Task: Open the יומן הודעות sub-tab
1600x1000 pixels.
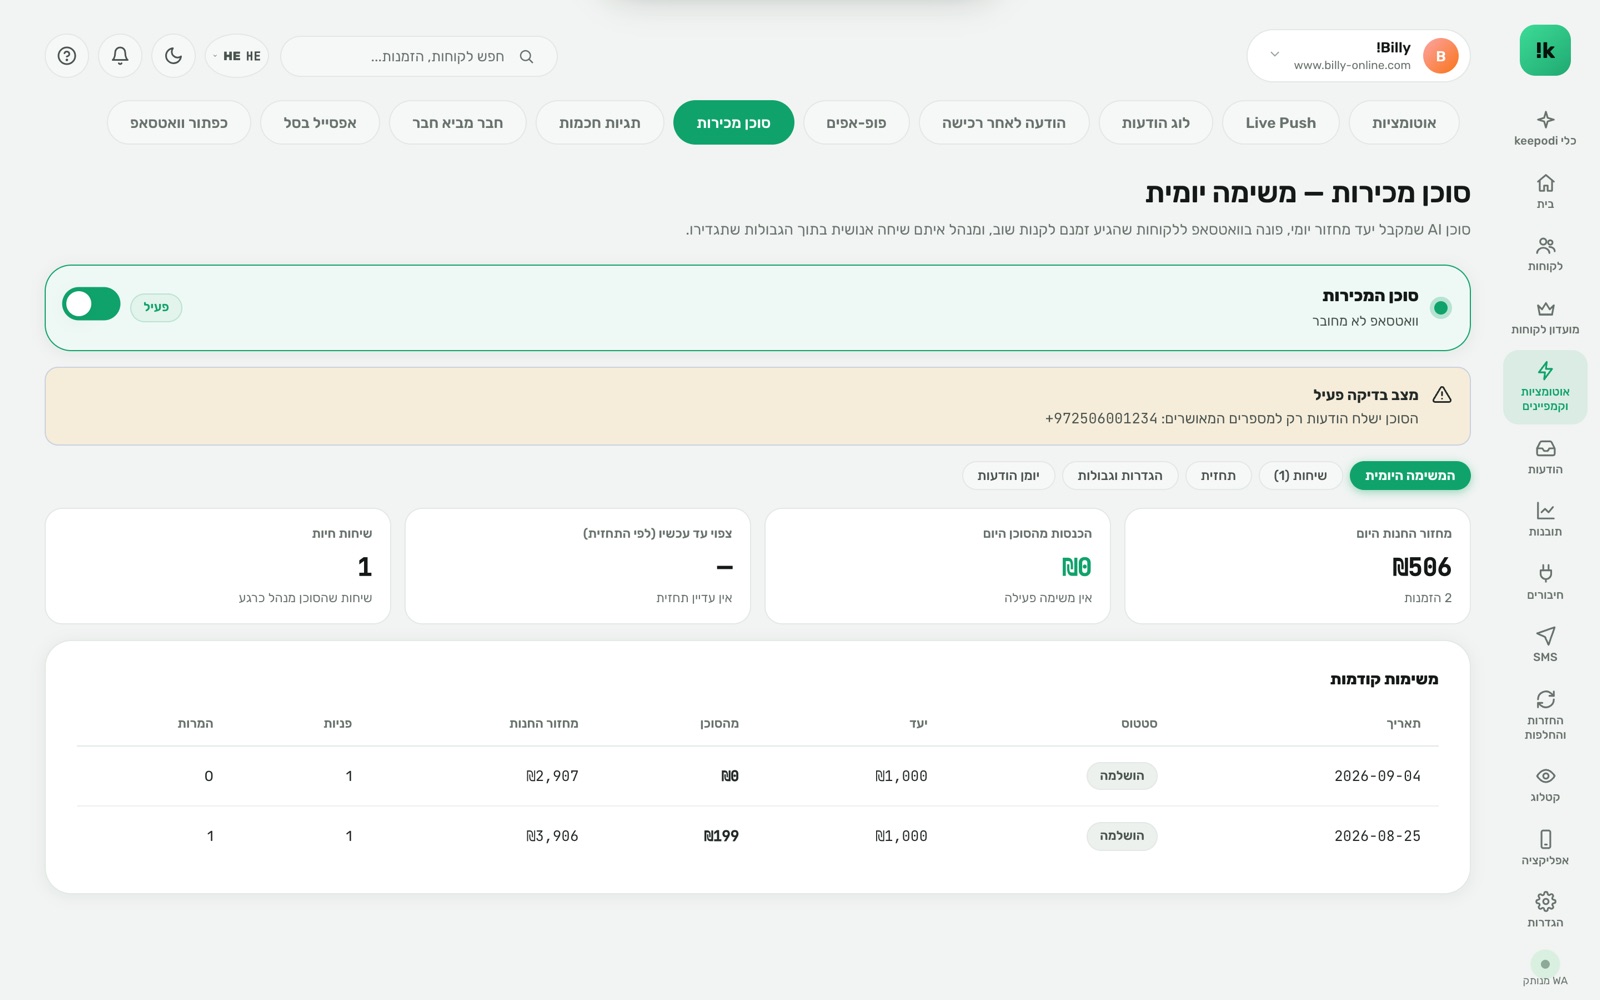Action: (1008, 476)
